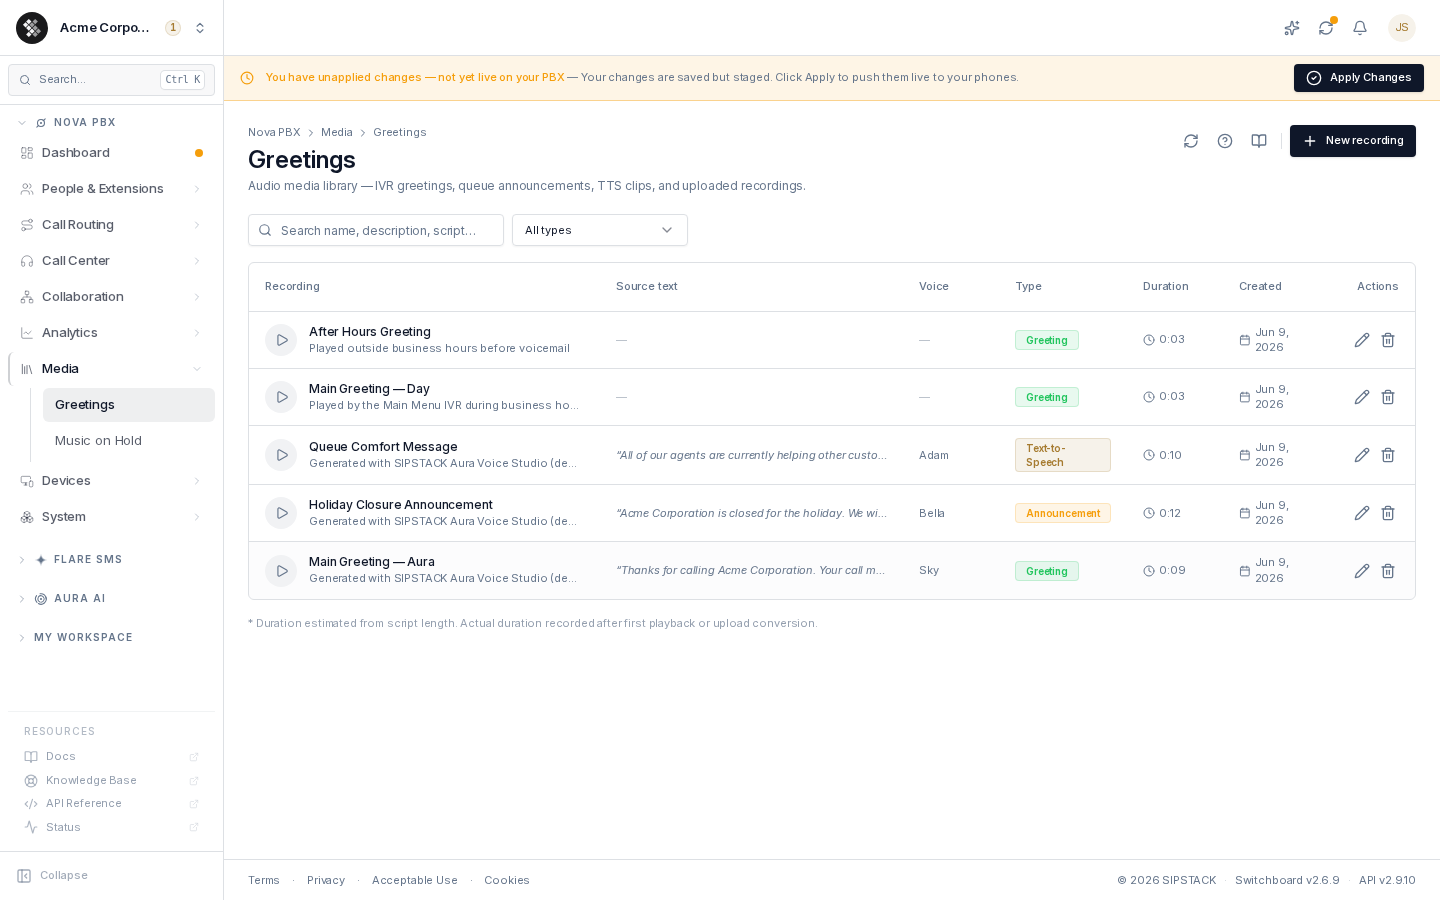Screen dimensions: 1440x900
Task: Apply staged changes to PBX
Action: tap(1359, 78)
